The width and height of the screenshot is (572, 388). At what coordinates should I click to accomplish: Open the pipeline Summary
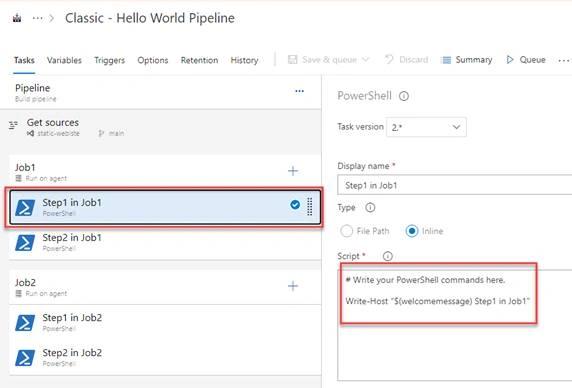point(467,59)
